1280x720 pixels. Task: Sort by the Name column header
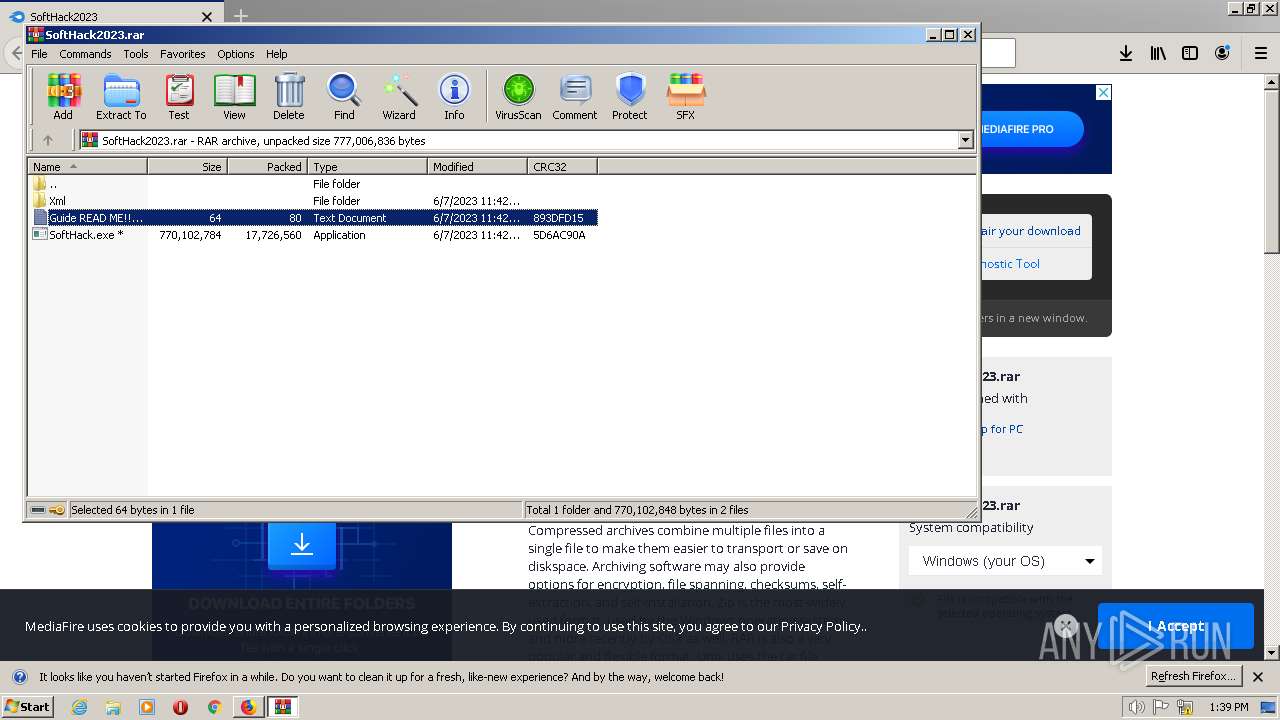coord(88,167)
